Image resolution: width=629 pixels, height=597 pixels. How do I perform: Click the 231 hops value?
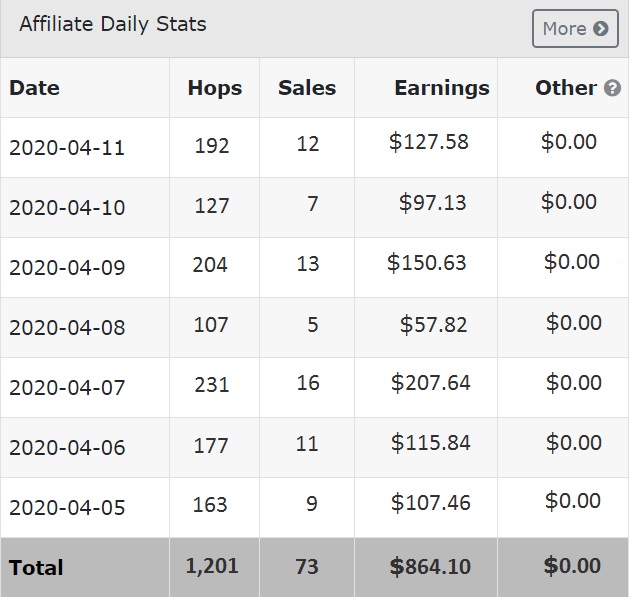pos(212,384)
